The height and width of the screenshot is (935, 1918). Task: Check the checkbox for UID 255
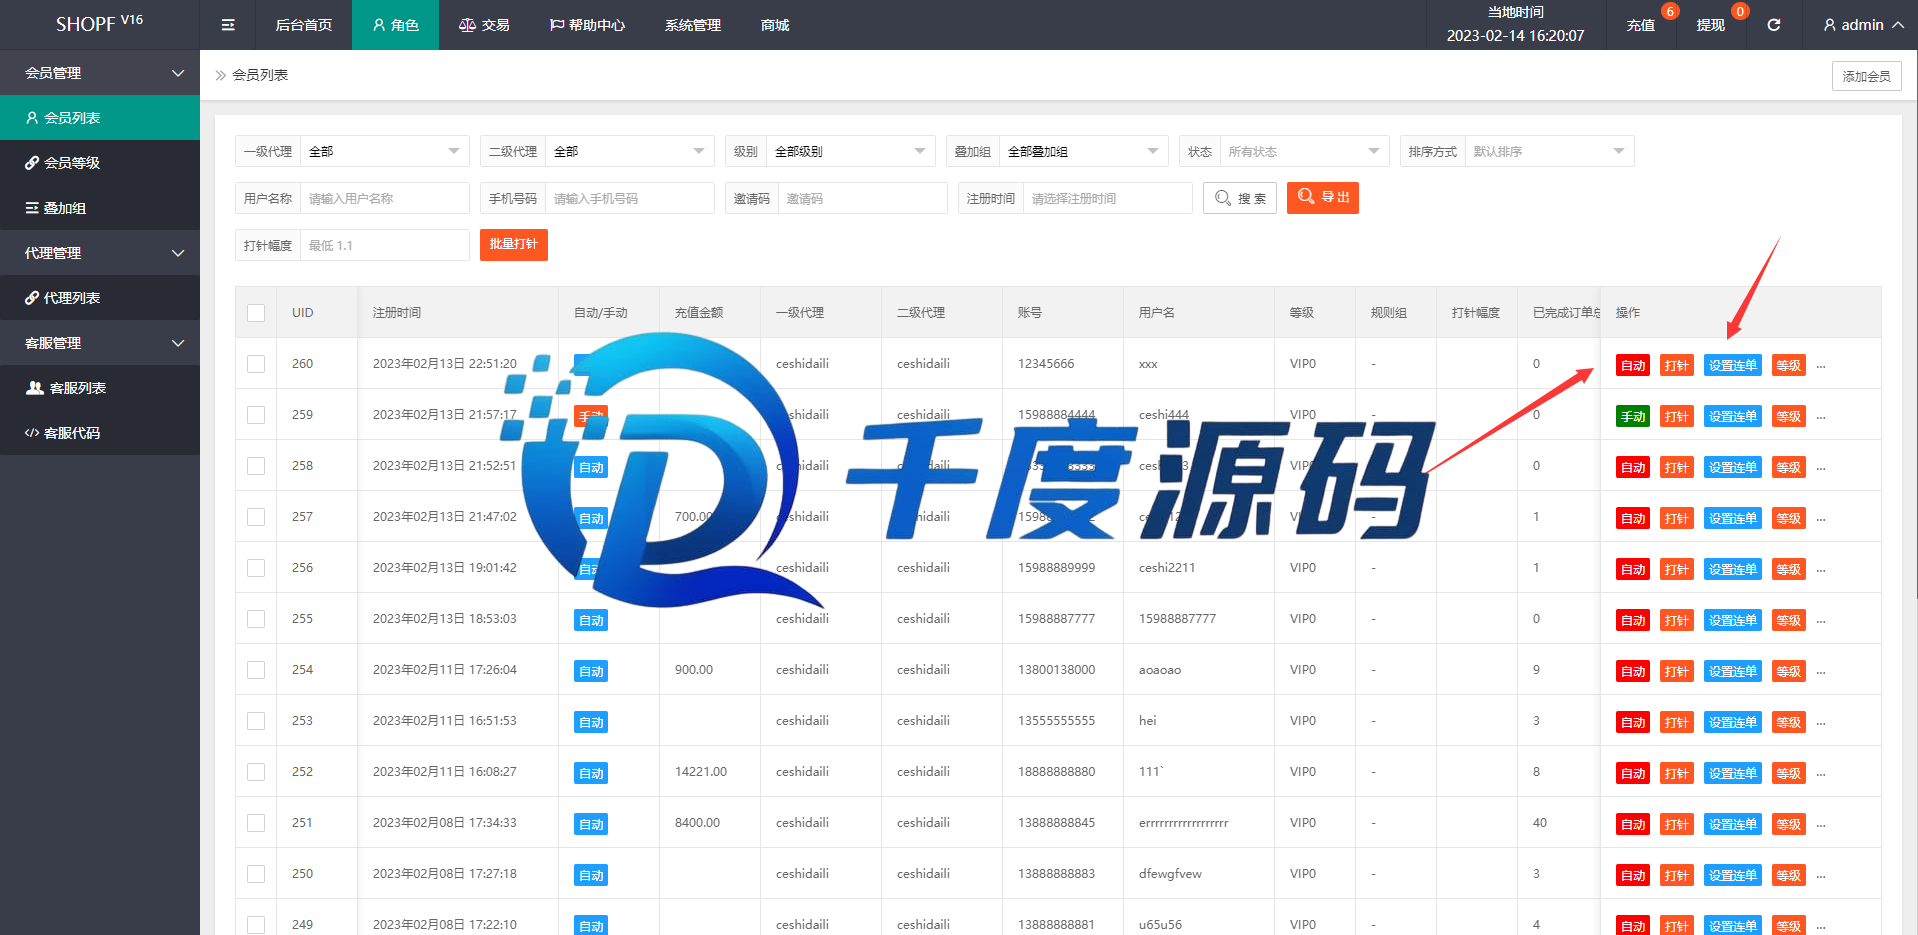256,619
